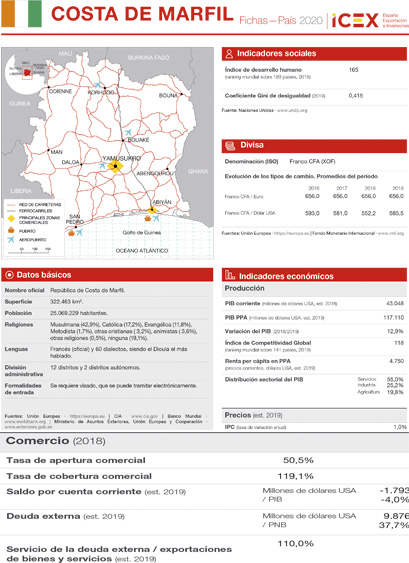Click the División administrativa value 12 distritos
The image size is (409, 563).
pyautogui.click(x=95, y=368)
